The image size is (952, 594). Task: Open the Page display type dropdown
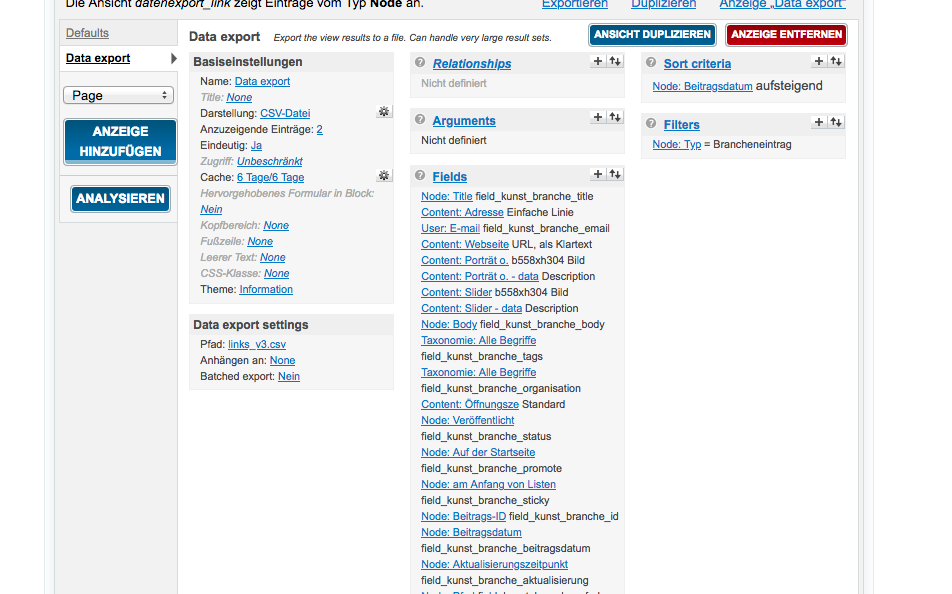pos(119,95)
